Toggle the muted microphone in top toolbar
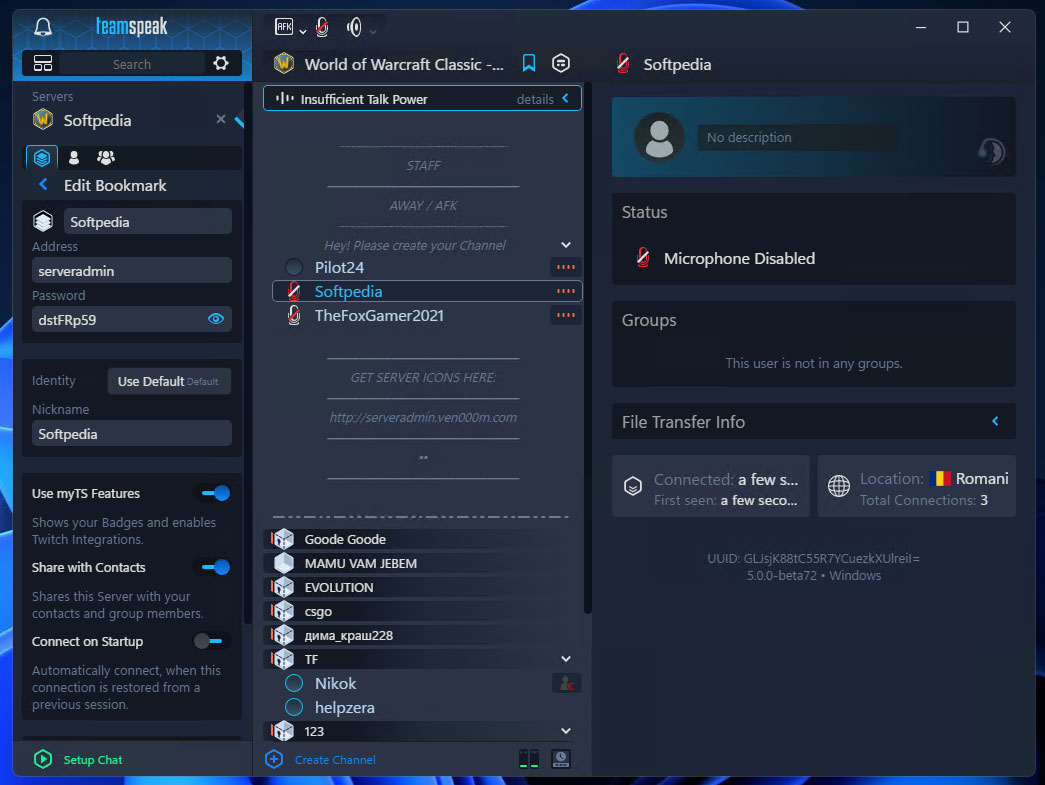The image size is (1045, 785). (x=322, y=27)
